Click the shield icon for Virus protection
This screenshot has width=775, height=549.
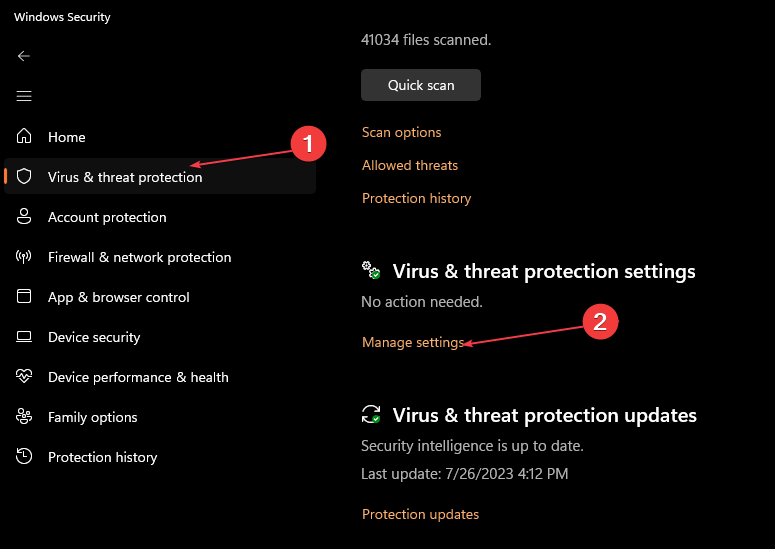click(x=24, y=176)
